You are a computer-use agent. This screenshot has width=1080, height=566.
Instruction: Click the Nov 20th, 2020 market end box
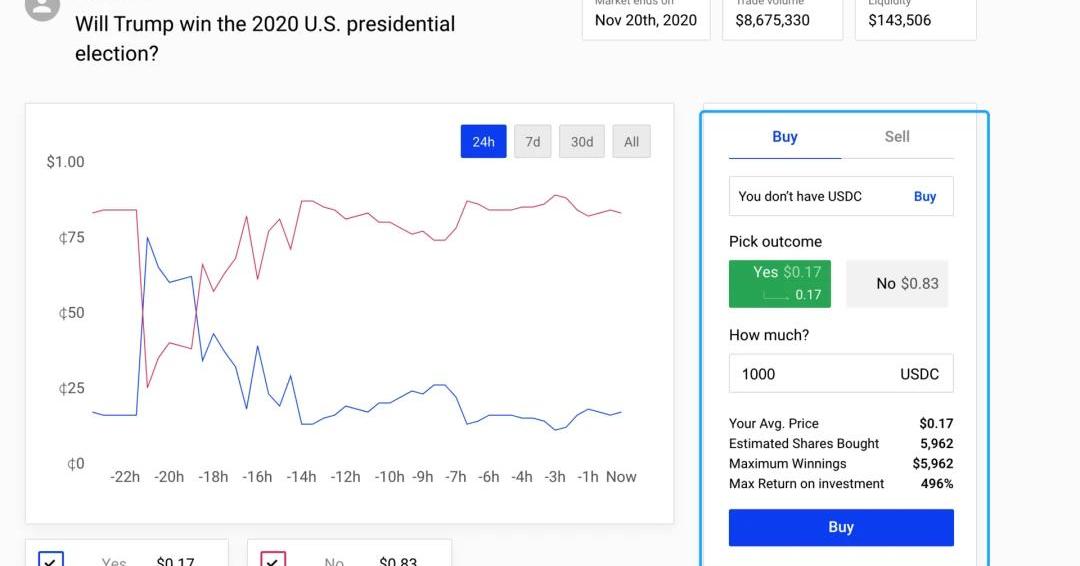click(646, 19)
